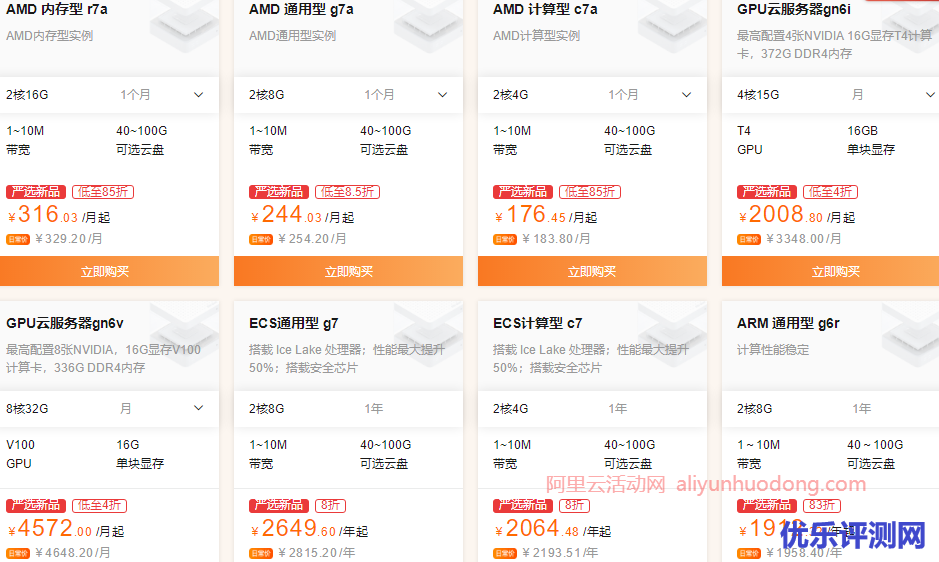The image size is (939, 562).
Task: Click the 日常价 icon next to ¥254.20/月
Action: point(261,240)
